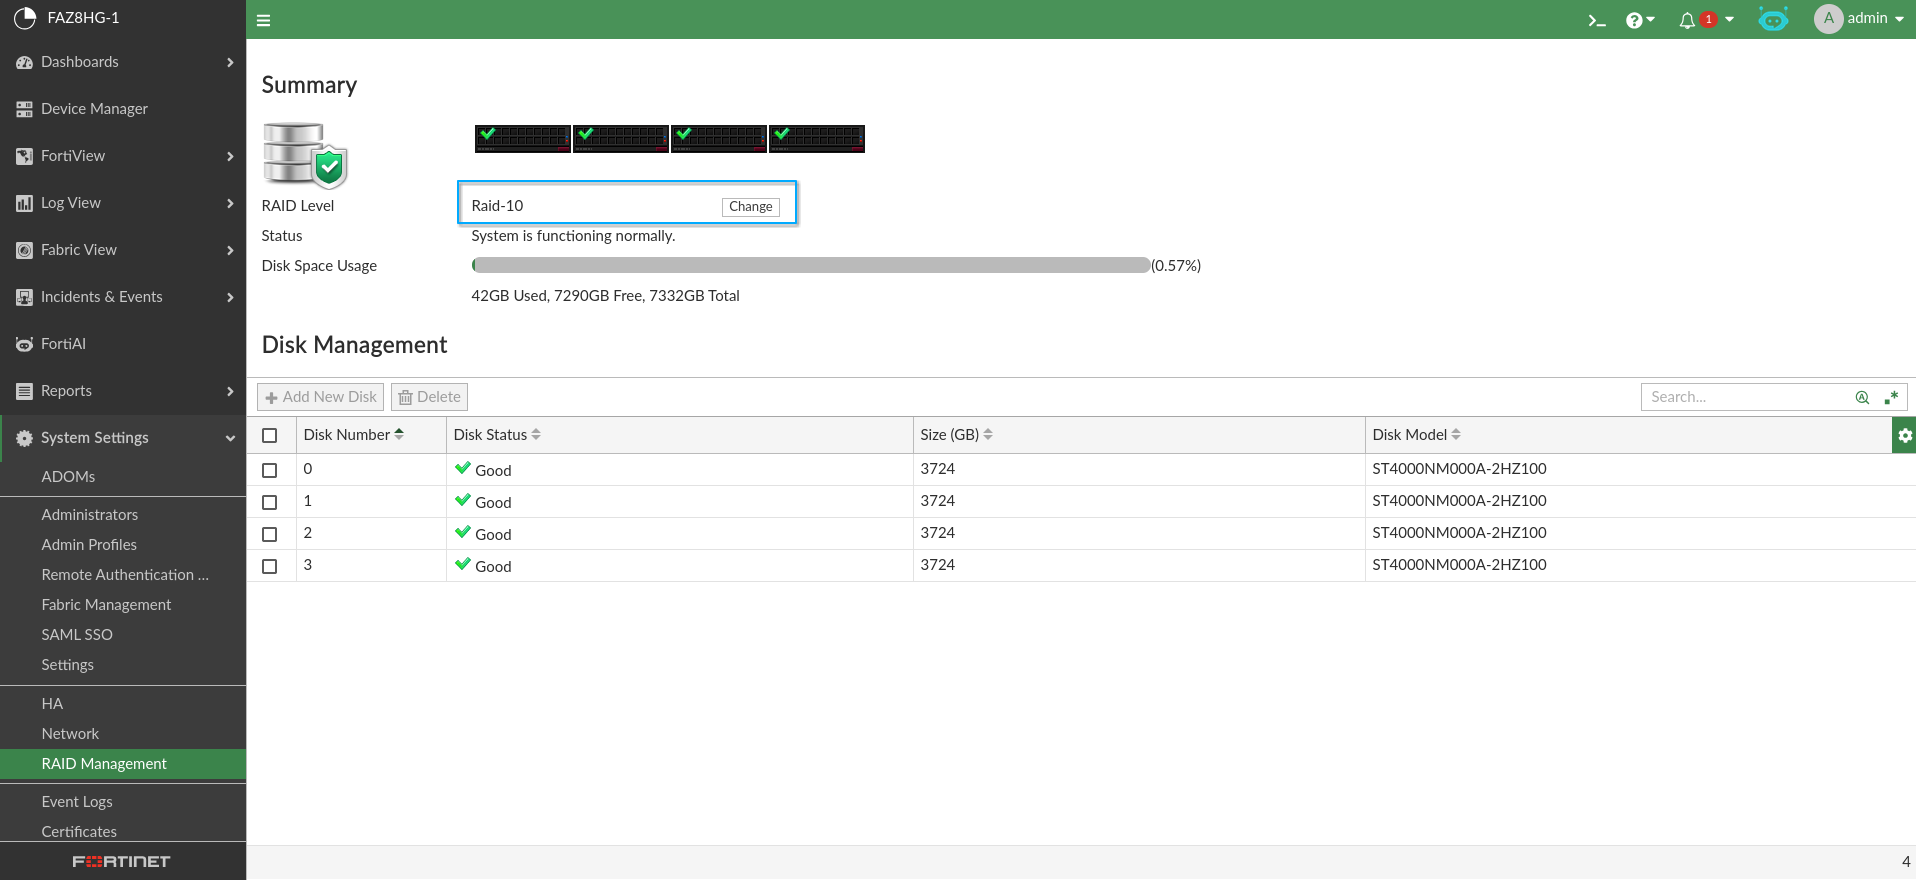
Task: Click the RAID database shield icon
Action: point(305,155)
